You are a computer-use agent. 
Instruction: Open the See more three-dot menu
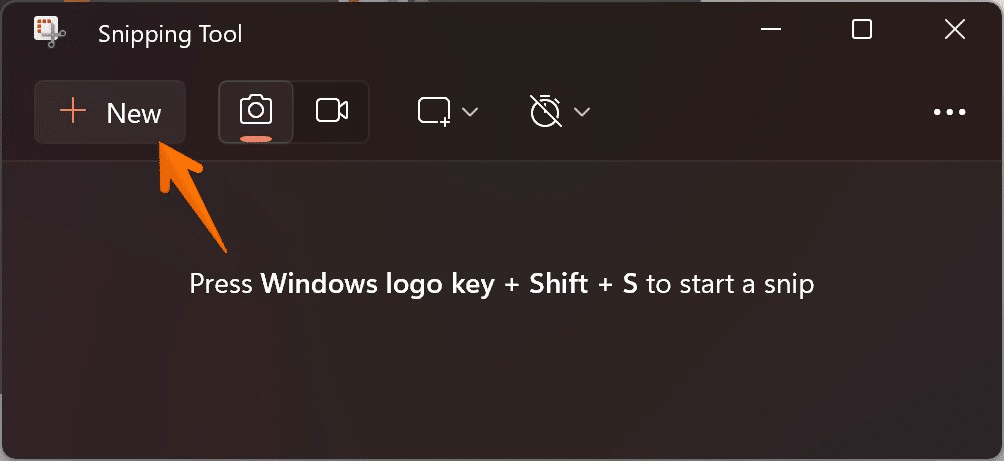point(949,112)
